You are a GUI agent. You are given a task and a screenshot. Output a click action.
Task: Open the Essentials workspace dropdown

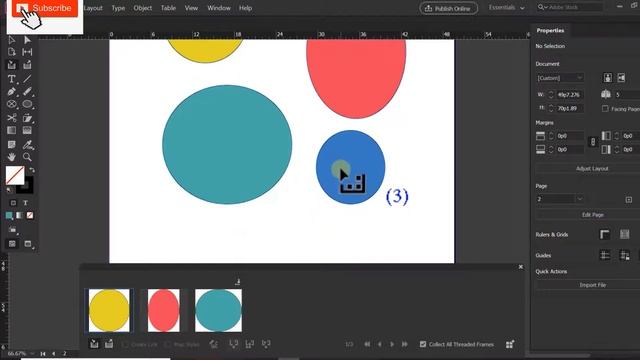click(x=507, y=8)
